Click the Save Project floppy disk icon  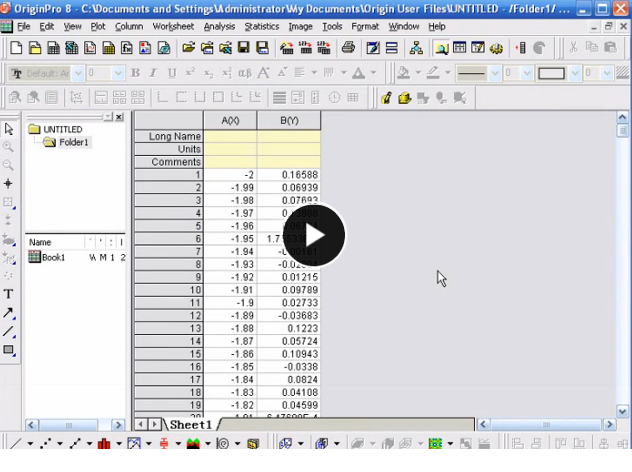tap(244, 48)
